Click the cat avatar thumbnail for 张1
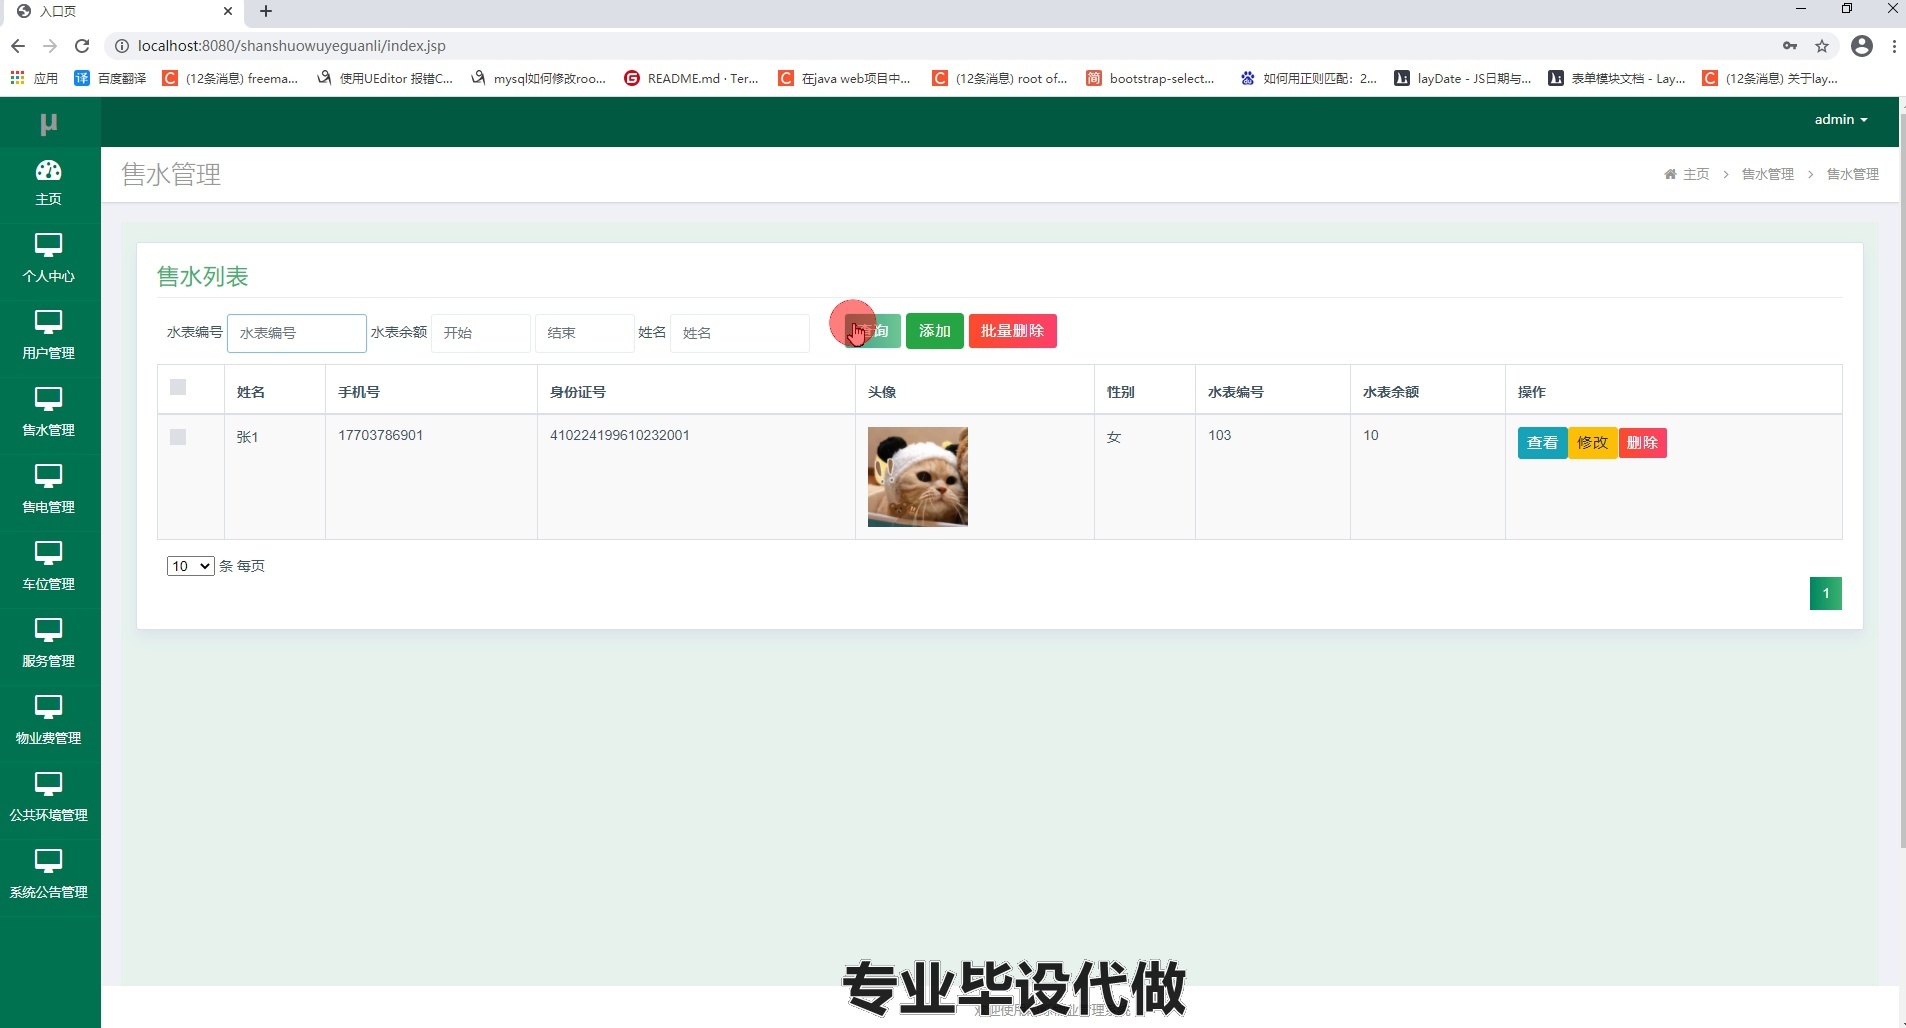Viewport: 1906px width, 1028px height. (918, 477)
